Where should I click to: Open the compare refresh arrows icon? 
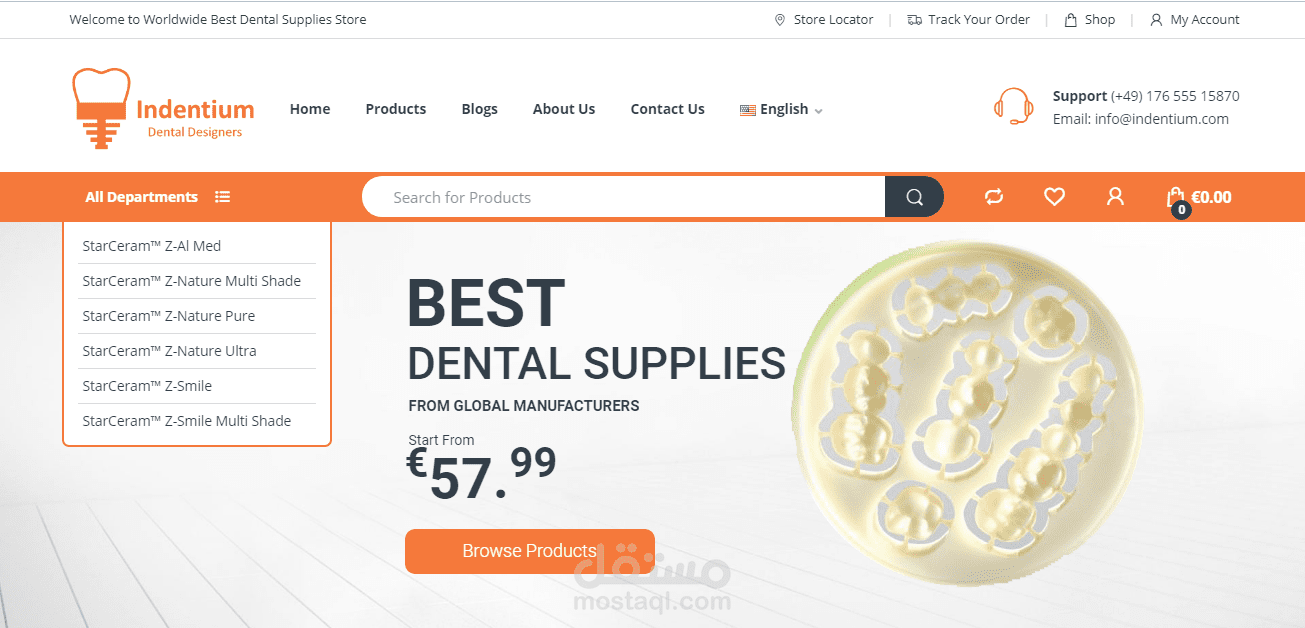point(993,197)
